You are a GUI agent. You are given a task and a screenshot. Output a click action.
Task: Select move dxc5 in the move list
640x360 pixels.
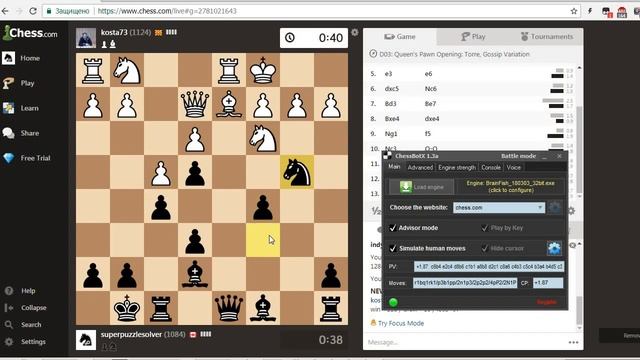(x=391, y=89)
